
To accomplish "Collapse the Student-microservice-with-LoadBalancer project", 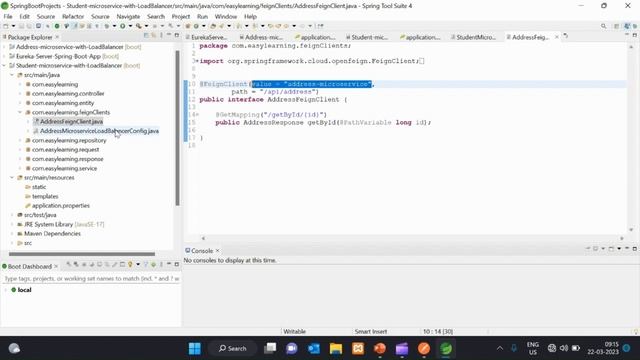I will point(4,66).
